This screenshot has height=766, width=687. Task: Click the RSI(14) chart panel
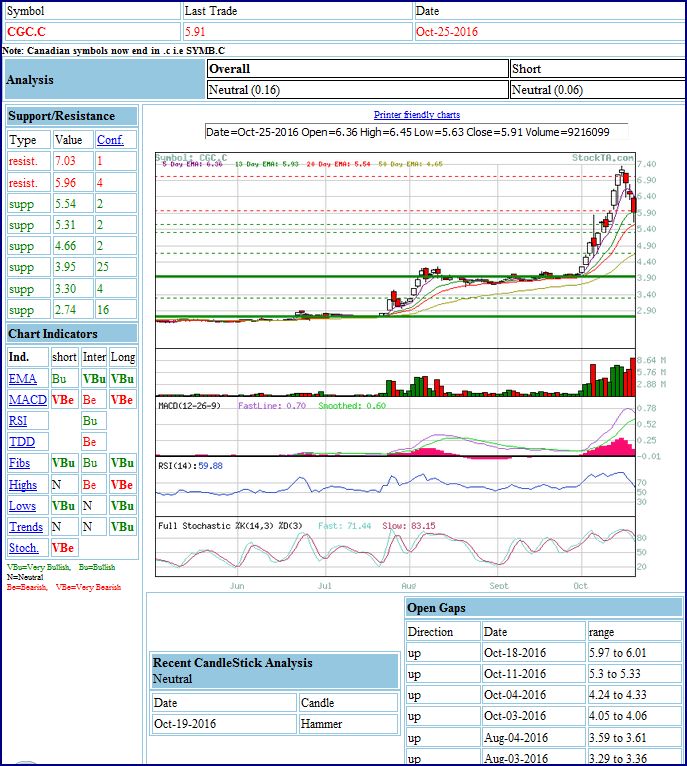coord(395,485)
